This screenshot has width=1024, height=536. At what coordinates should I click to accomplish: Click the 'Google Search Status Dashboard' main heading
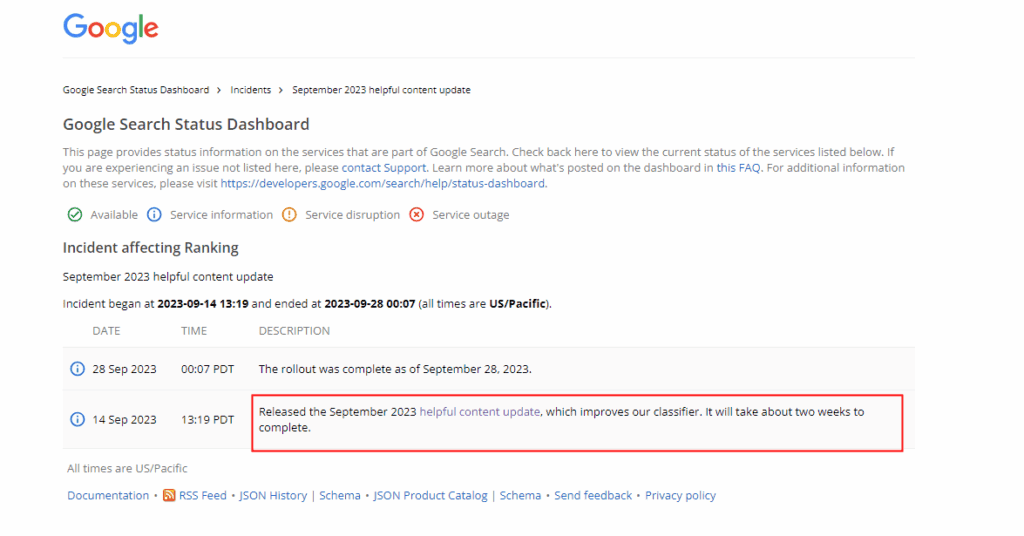coord(186,124)
